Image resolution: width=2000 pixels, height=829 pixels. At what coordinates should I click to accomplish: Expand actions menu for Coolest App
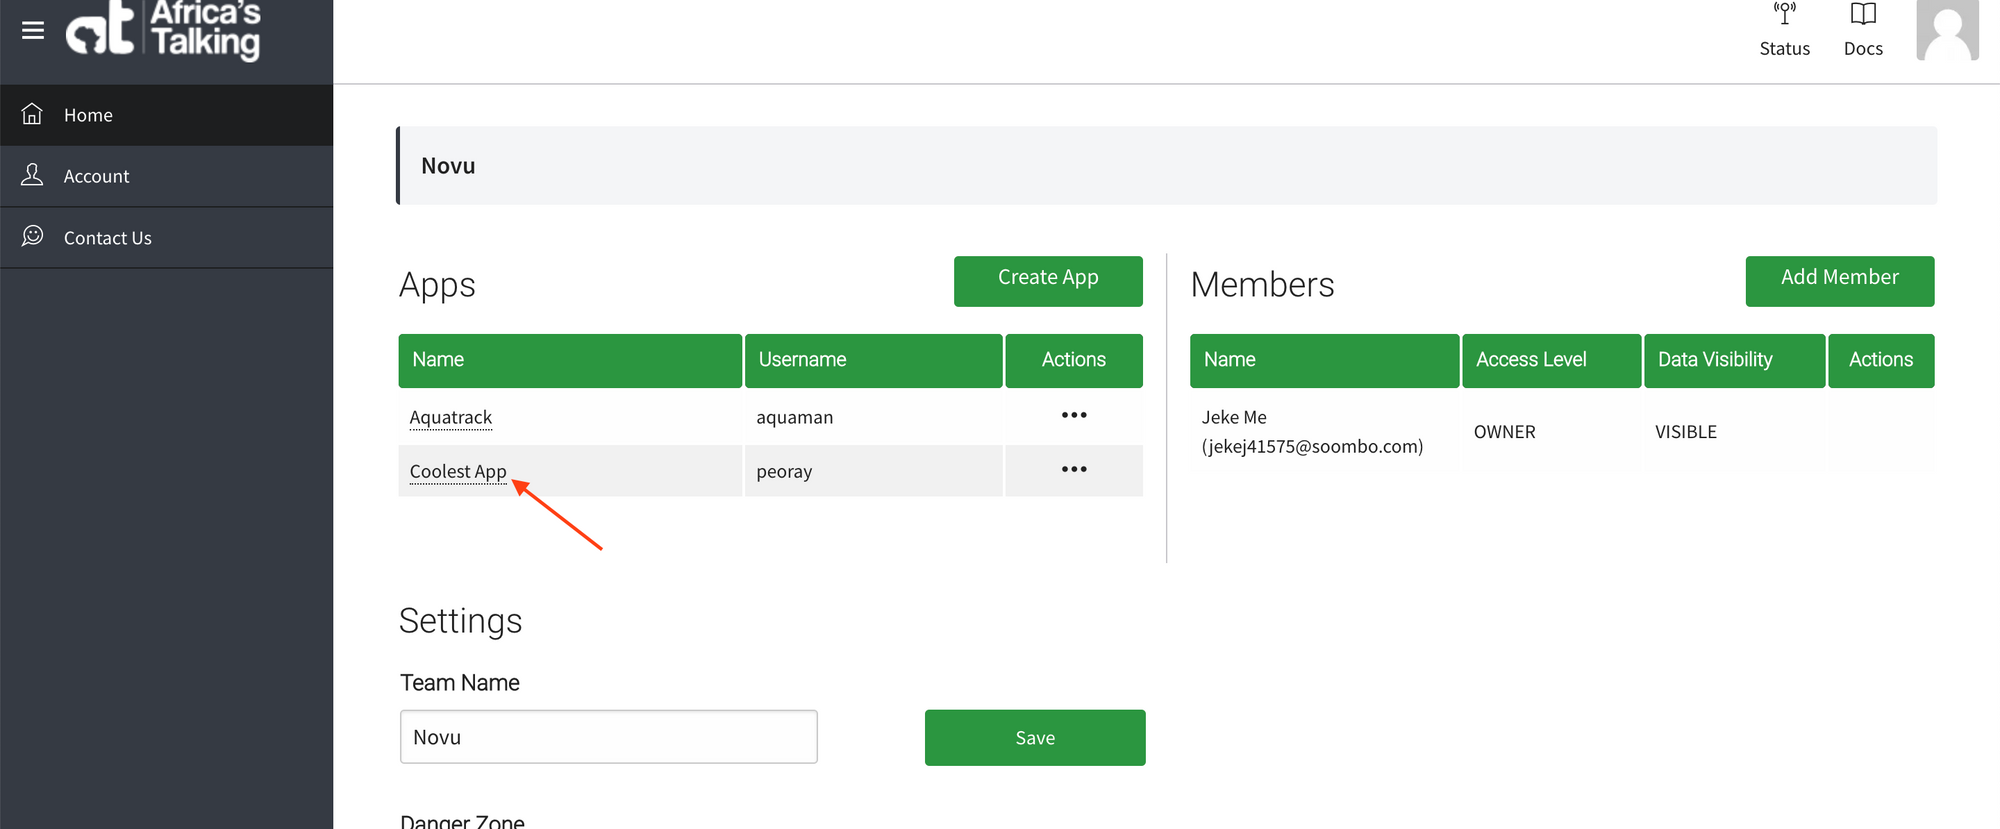(1073, 469)
